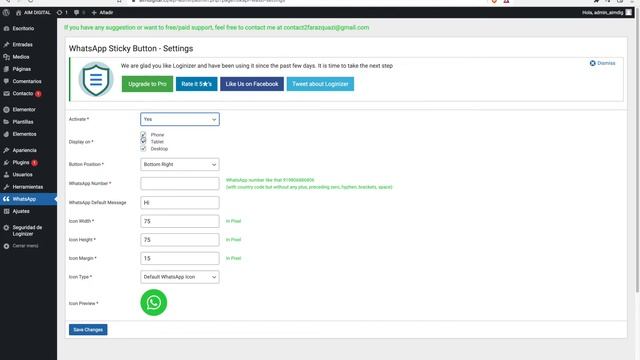Click the Usuarios person icon

pyautogui.click(x=6, y=175)
